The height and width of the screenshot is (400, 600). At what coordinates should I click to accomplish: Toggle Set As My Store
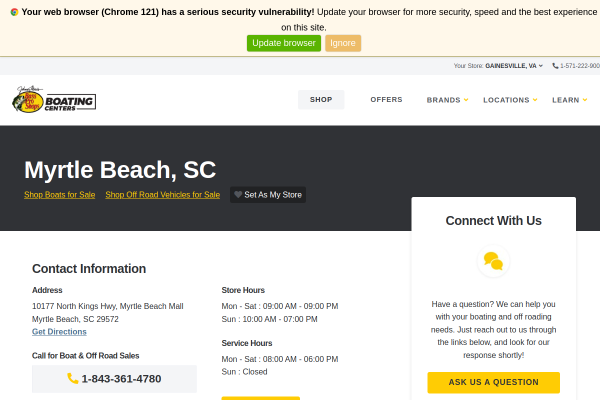tap(268, 194)
